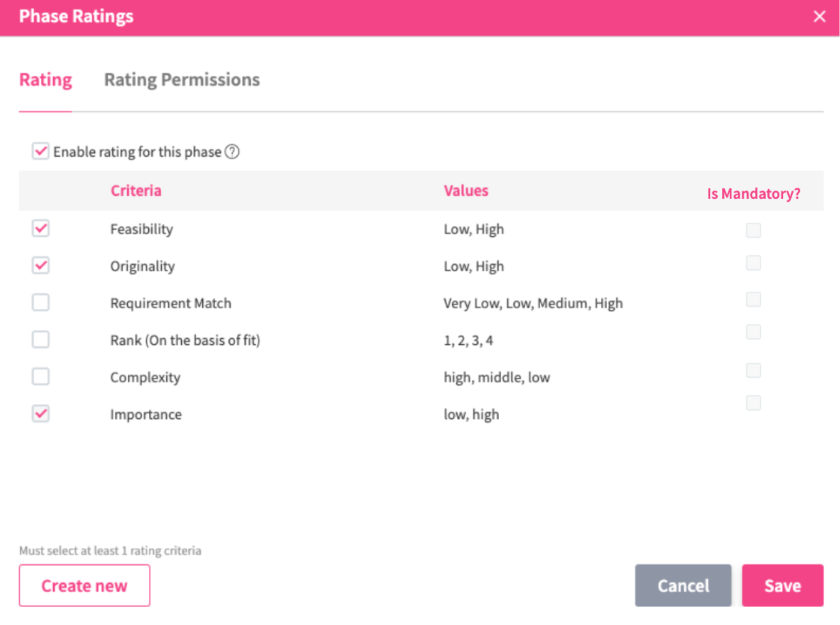Uncheck Enable rating for this phase
The height and width of the screenshot is (625, 840).
(41, 152)
